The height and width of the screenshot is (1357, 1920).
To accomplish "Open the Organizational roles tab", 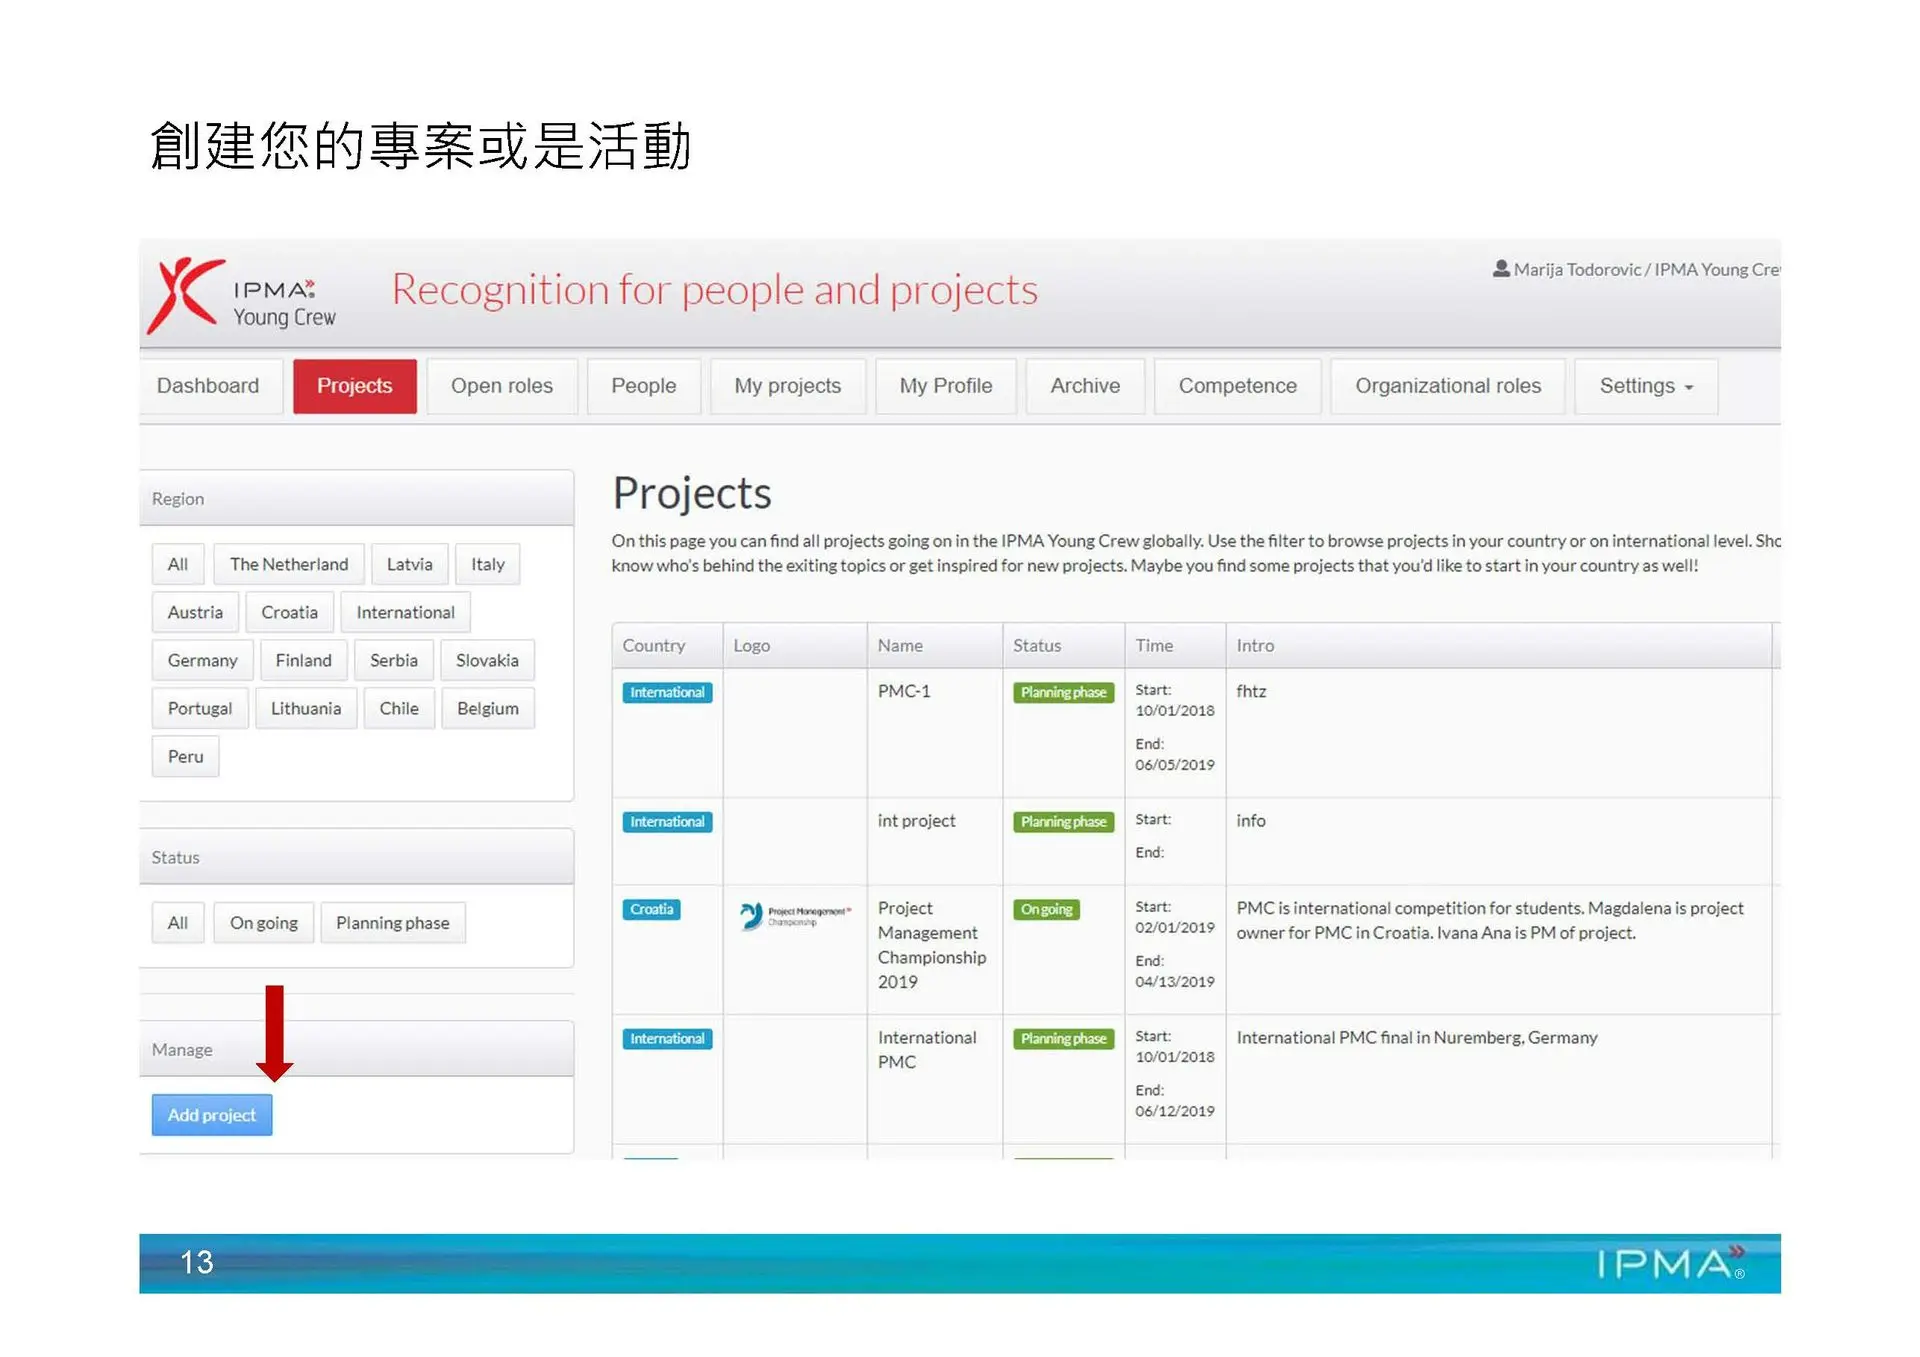I will pyautogui.click(x=1447, y=386).
